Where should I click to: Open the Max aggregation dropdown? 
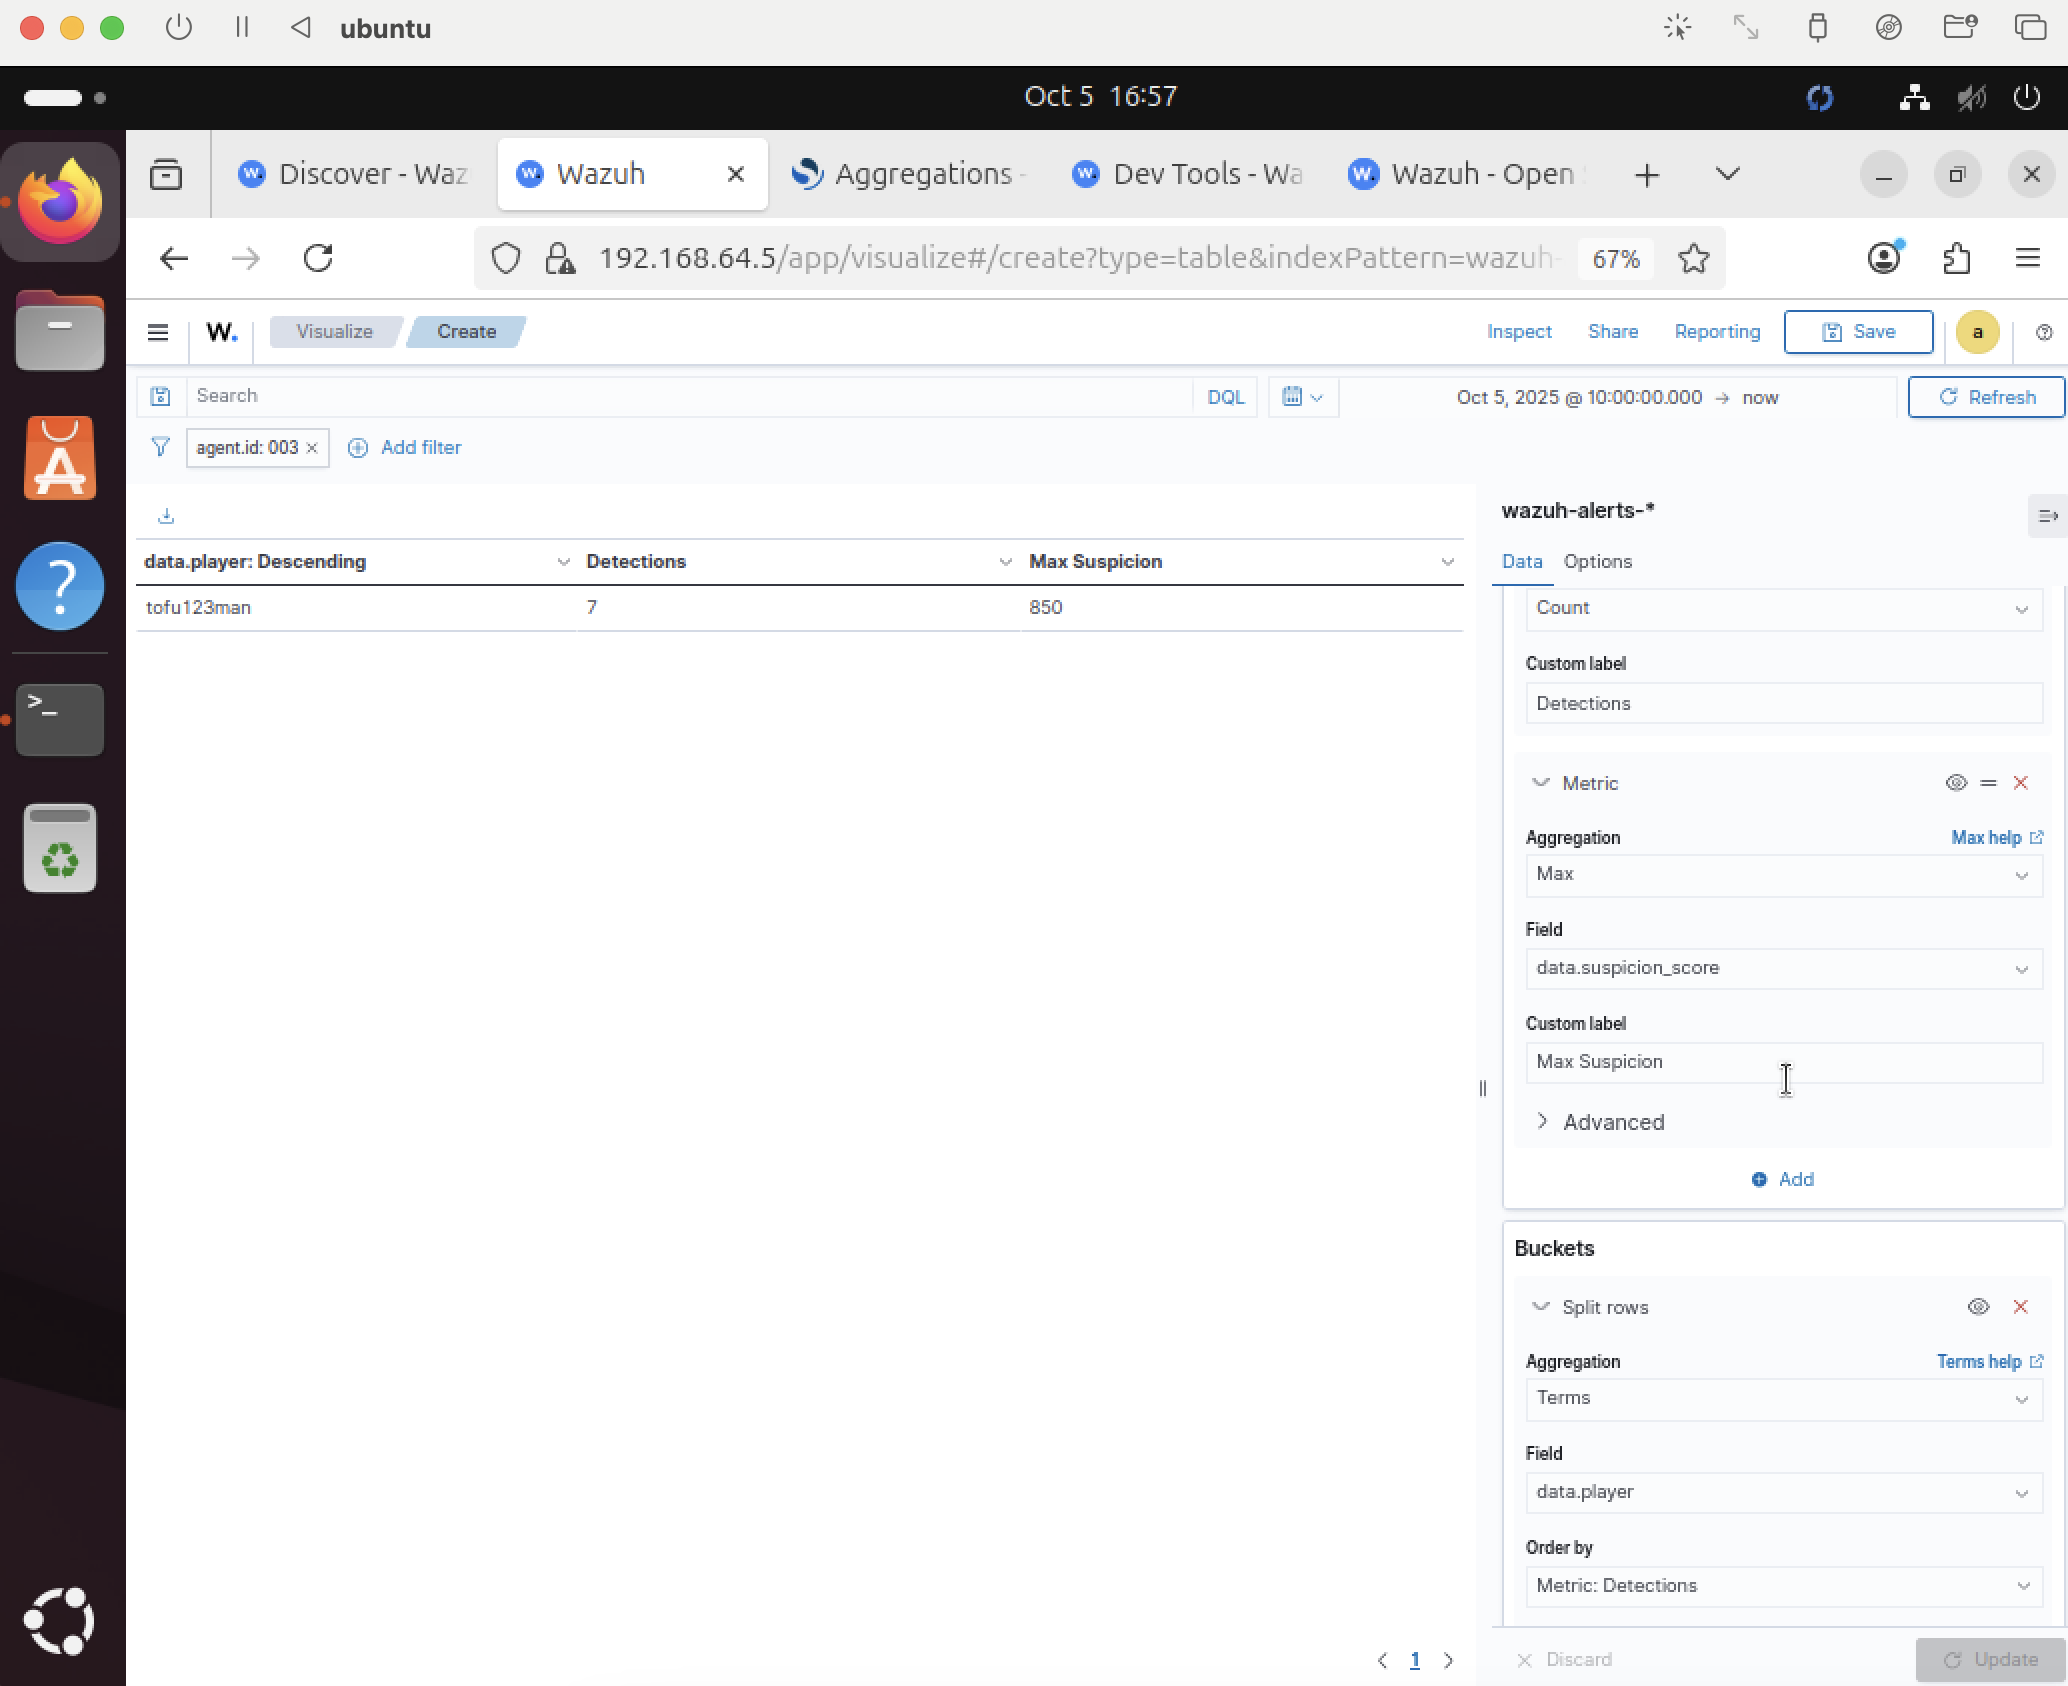click(1782, 875)
